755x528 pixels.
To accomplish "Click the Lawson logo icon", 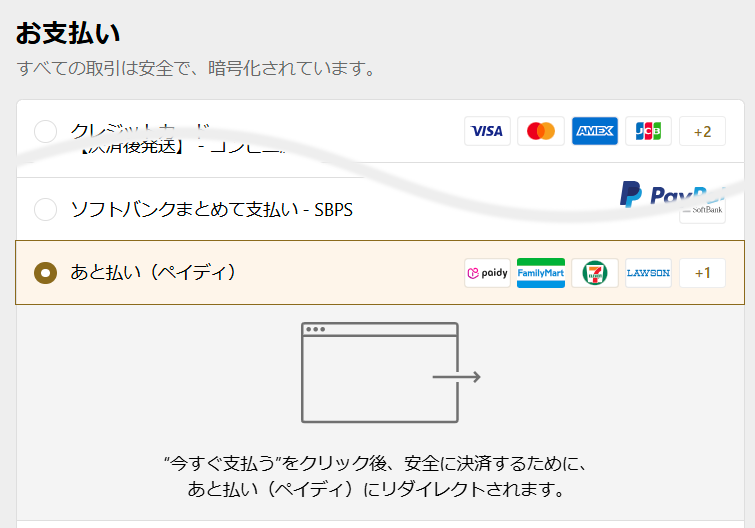I will pos(648,273).
